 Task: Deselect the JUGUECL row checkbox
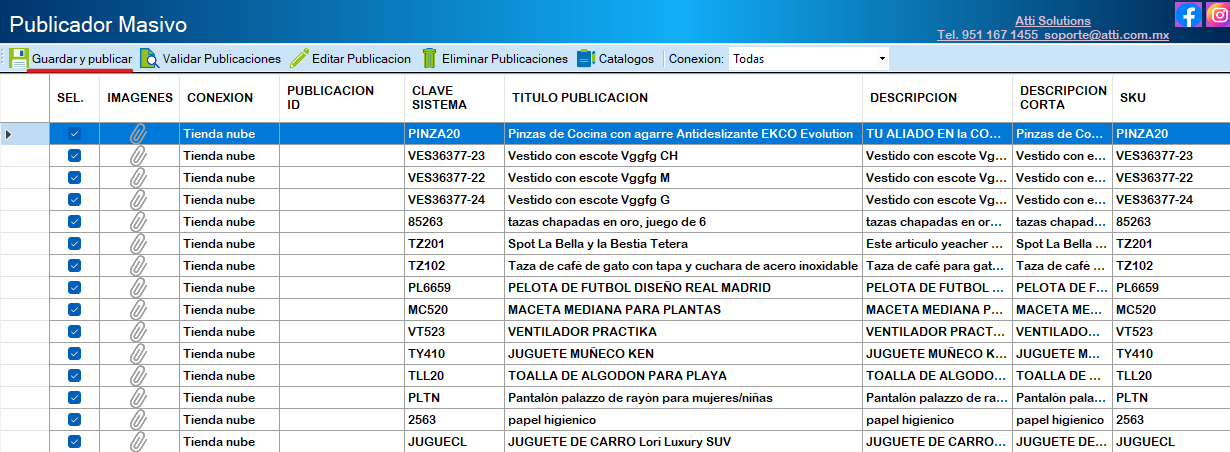tap(74, 442)
